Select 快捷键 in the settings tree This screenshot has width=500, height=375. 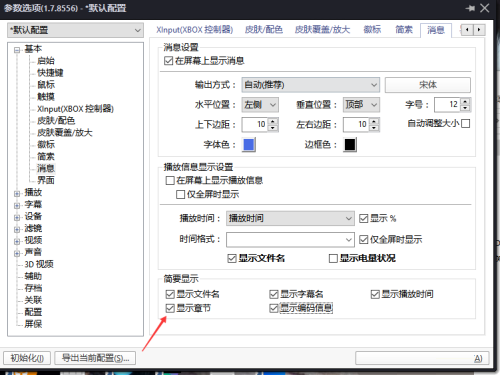(50, 73)
